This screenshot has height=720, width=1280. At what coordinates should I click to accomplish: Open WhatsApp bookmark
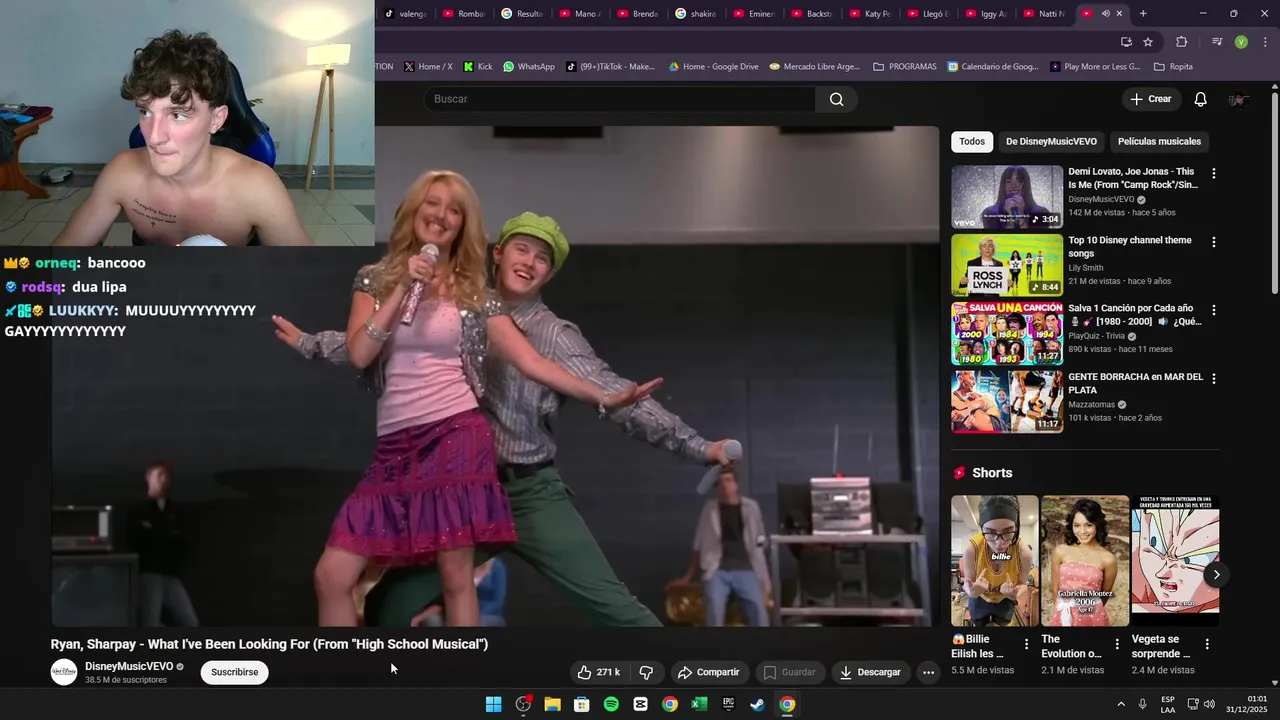click(x=529, y=67)
